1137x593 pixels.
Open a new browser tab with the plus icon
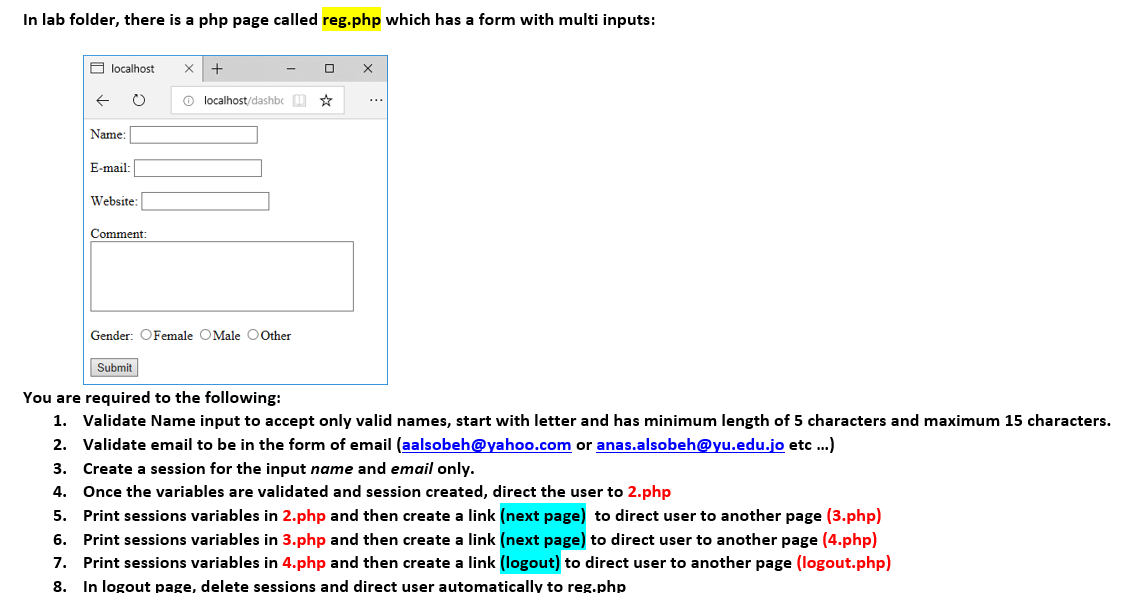[x=216, y=68]
